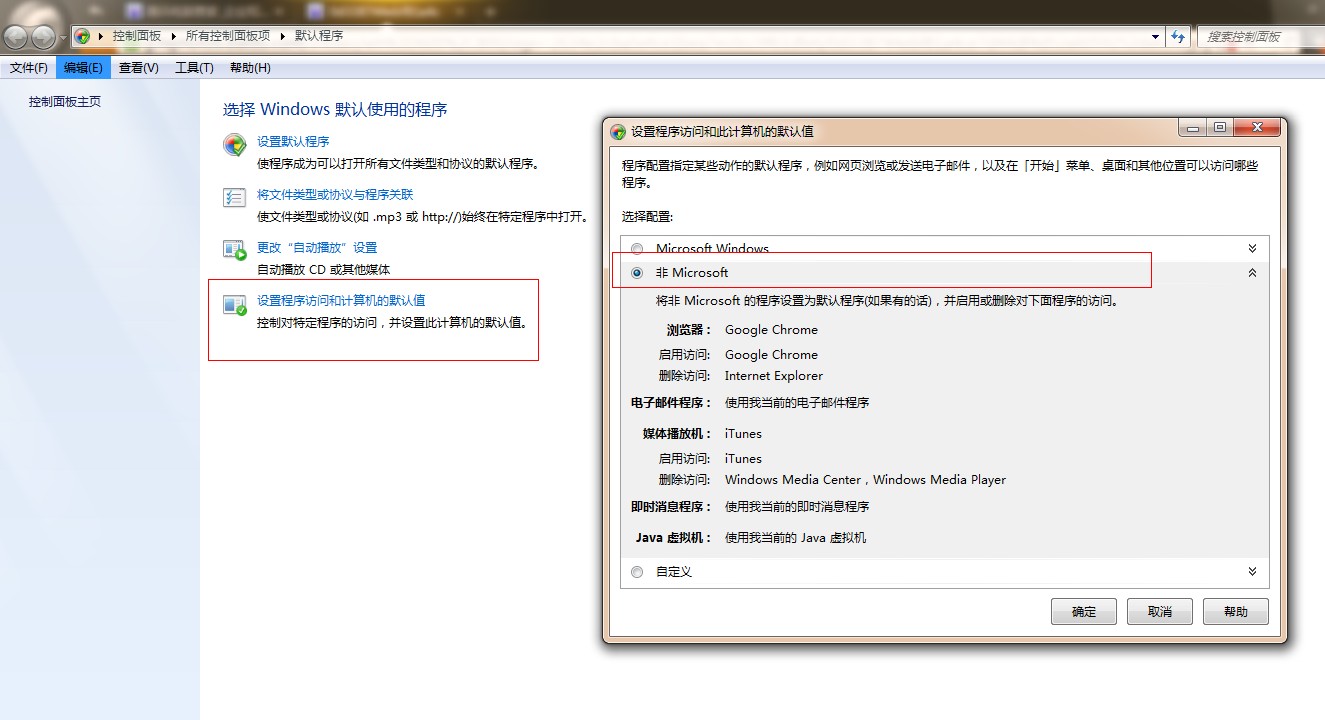
Task: Click 使用我当前的即时消息程序 text
Action: (x=797, y=507)
